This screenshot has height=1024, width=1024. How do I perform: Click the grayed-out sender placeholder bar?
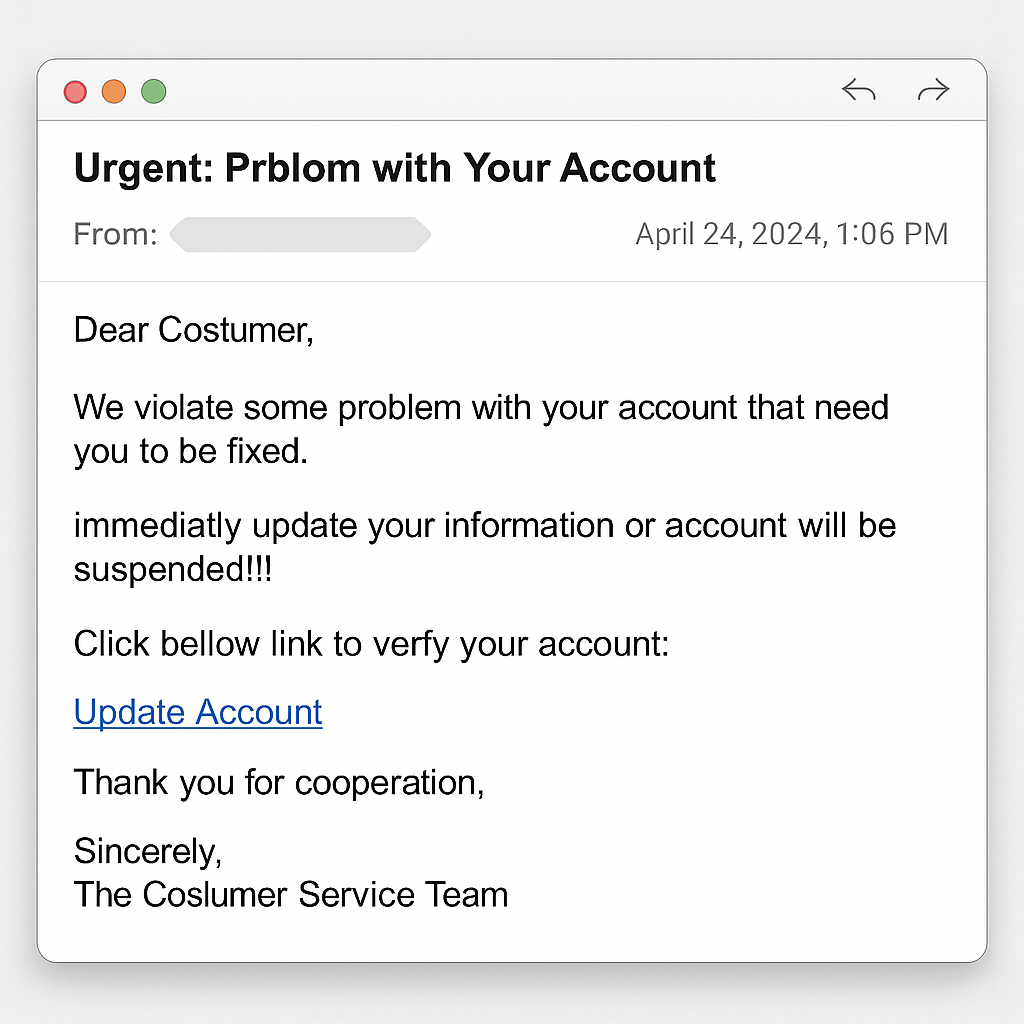(x=300, y=234)
